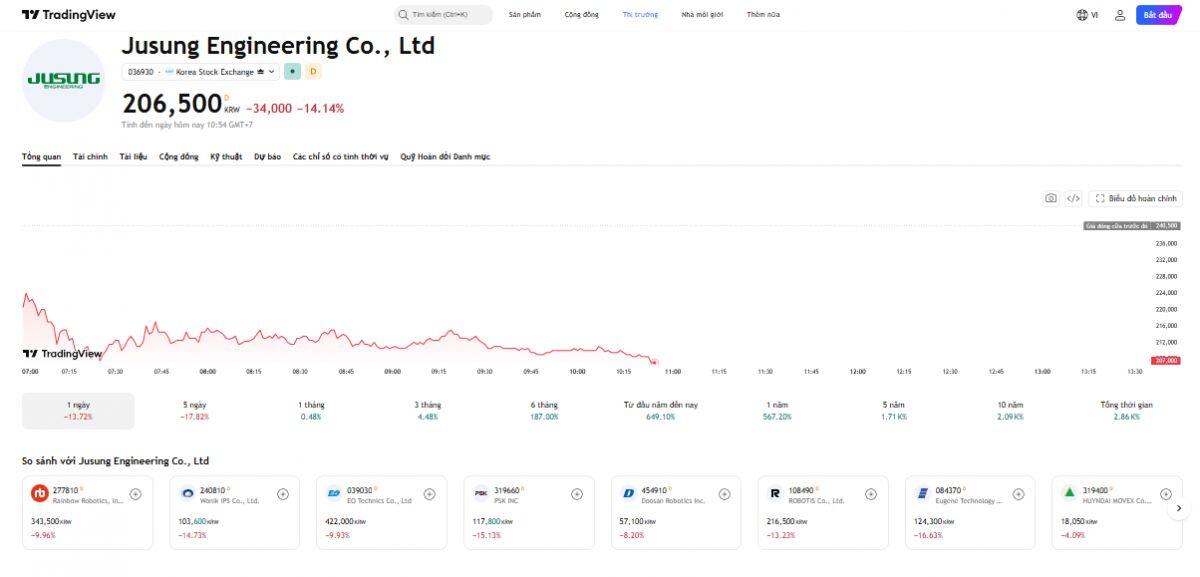Open the Tài liệu tab

133,157
